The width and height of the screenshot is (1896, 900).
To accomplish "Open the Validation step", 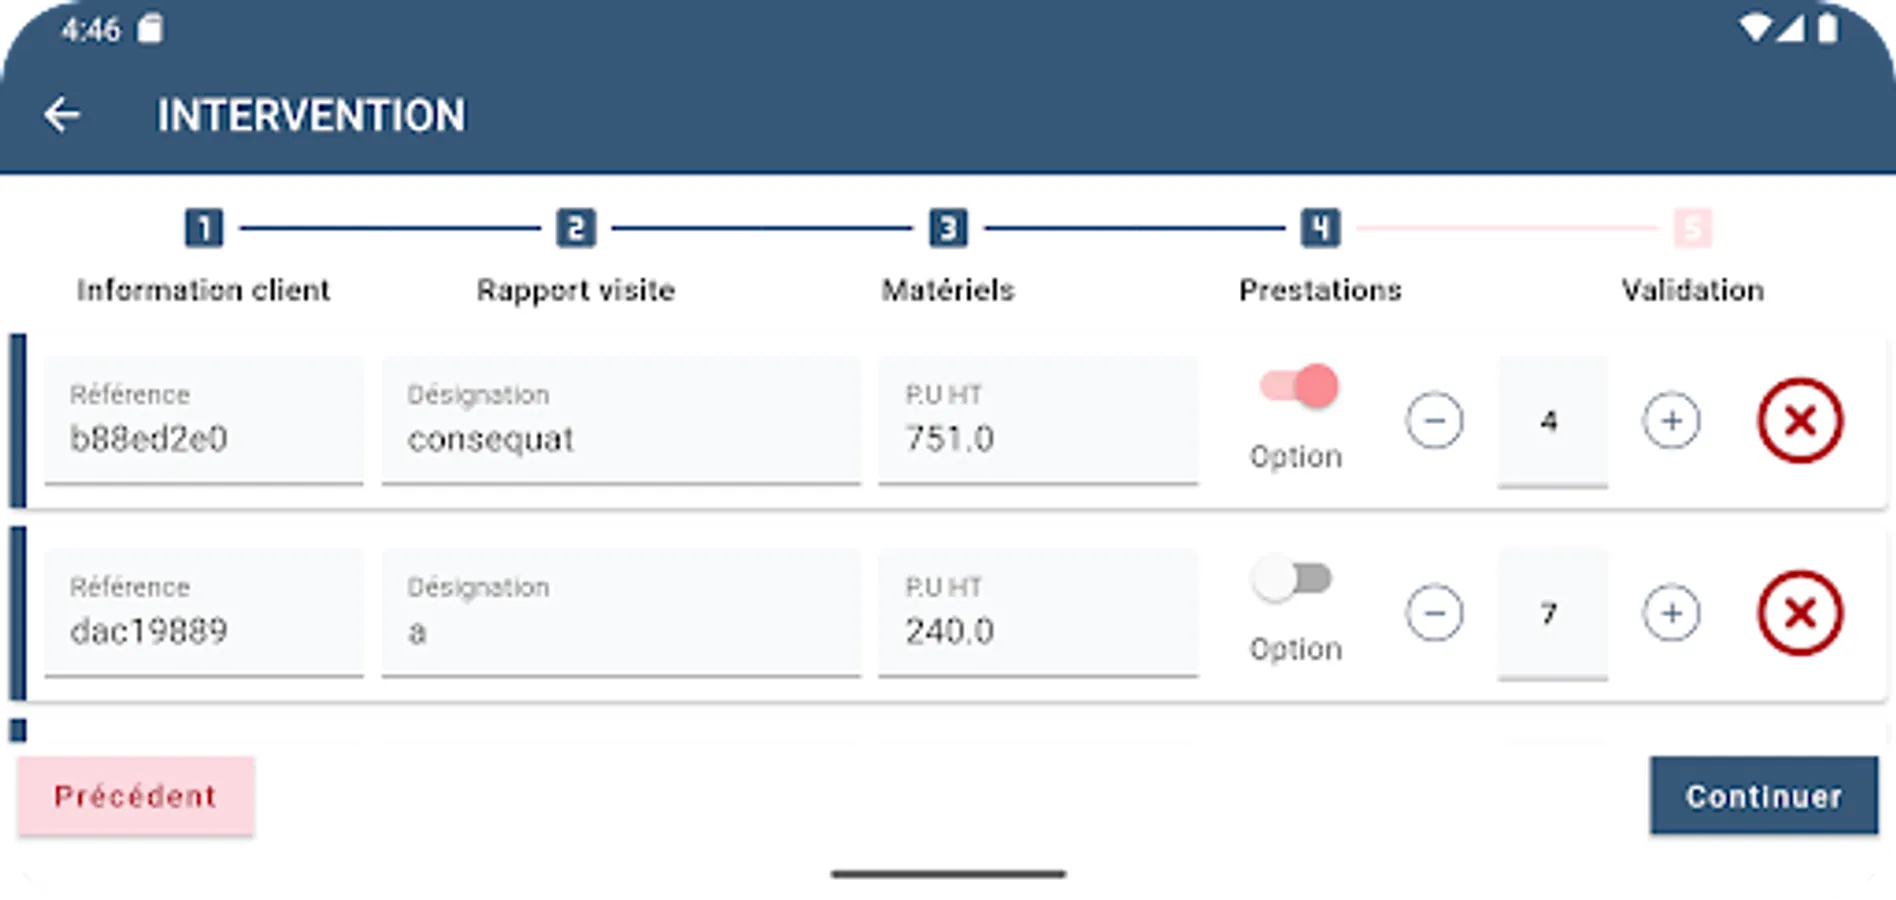I will click(x=1692, y=290).
